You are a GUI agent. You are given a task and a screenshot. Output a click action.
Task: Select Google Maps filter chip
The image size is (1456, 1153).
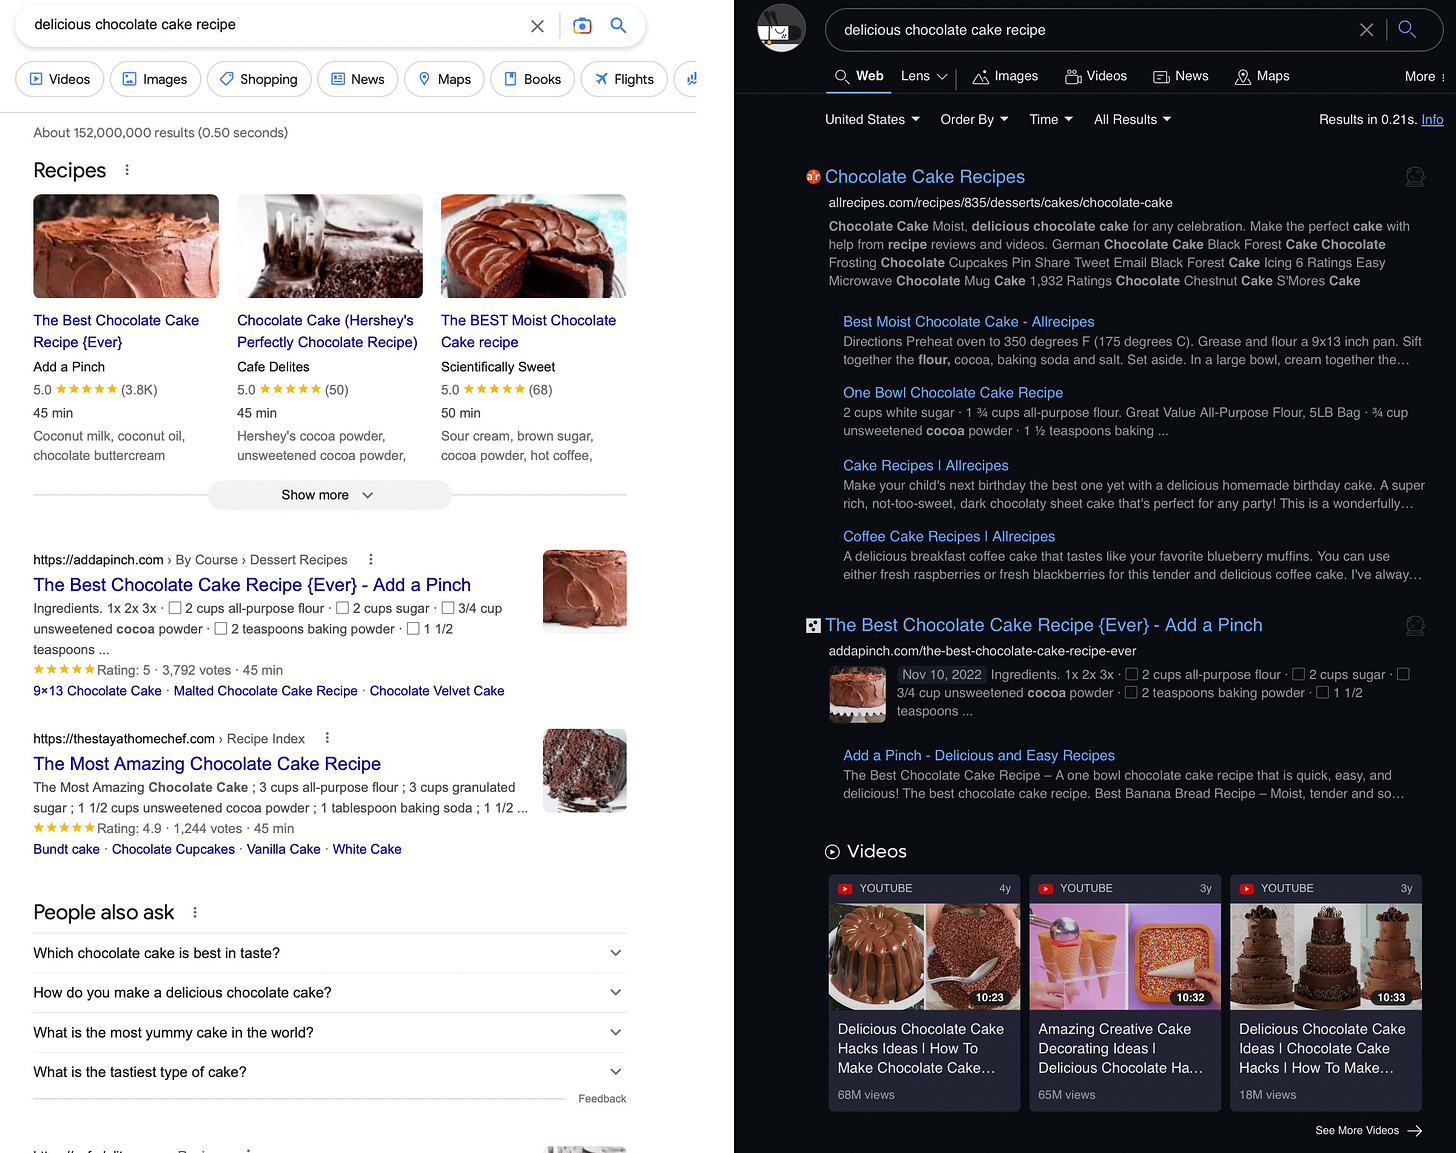[444, 79]
